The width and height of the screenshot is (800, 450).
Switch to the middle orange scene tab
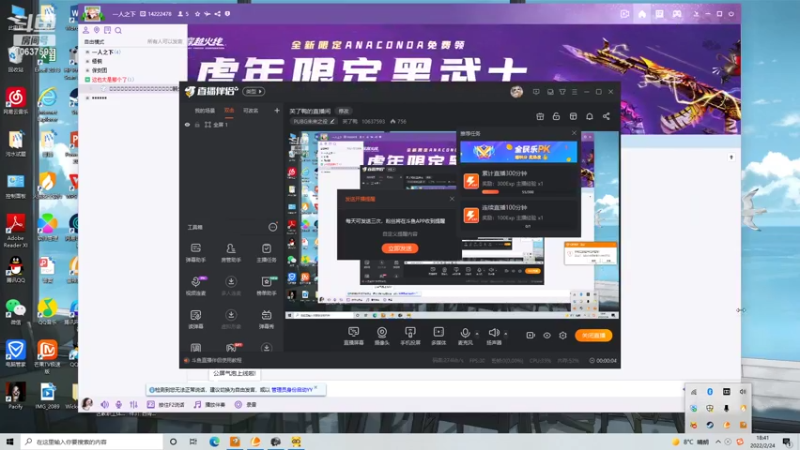(229, 110)
